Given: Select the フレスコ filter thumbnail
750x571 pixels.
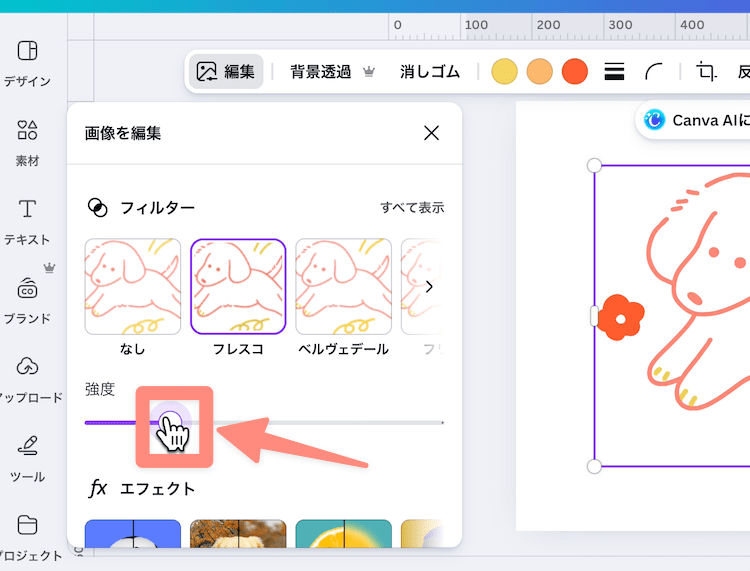Looking at the screenshot, I should tap(238, 287).
